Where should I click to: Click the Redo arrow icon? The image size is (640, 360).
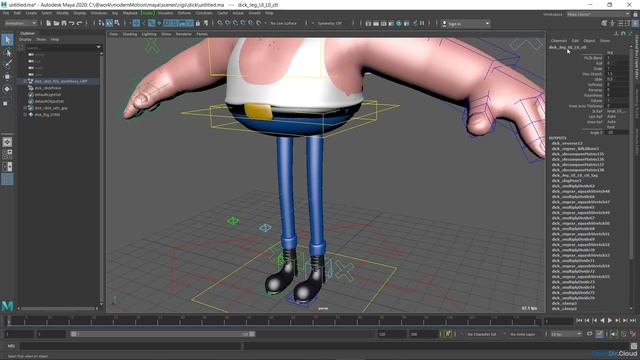click(79, 23)
